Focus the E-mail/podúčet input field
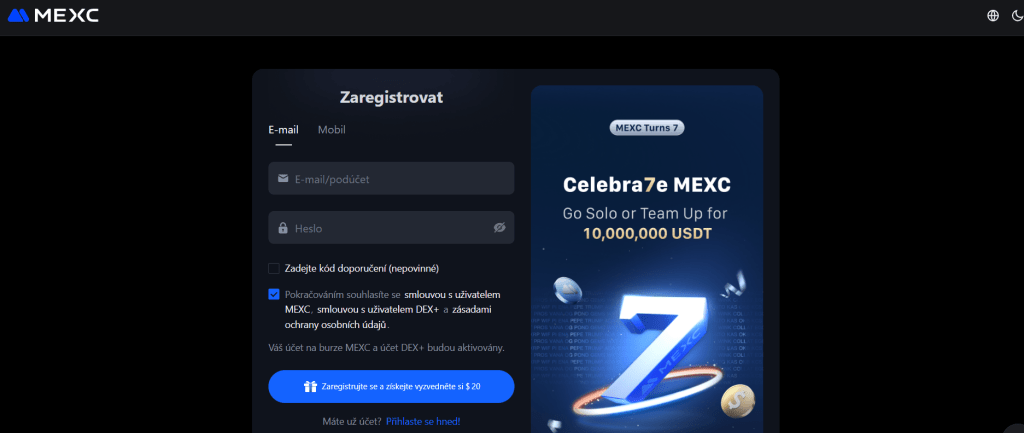 coord(391,178)
